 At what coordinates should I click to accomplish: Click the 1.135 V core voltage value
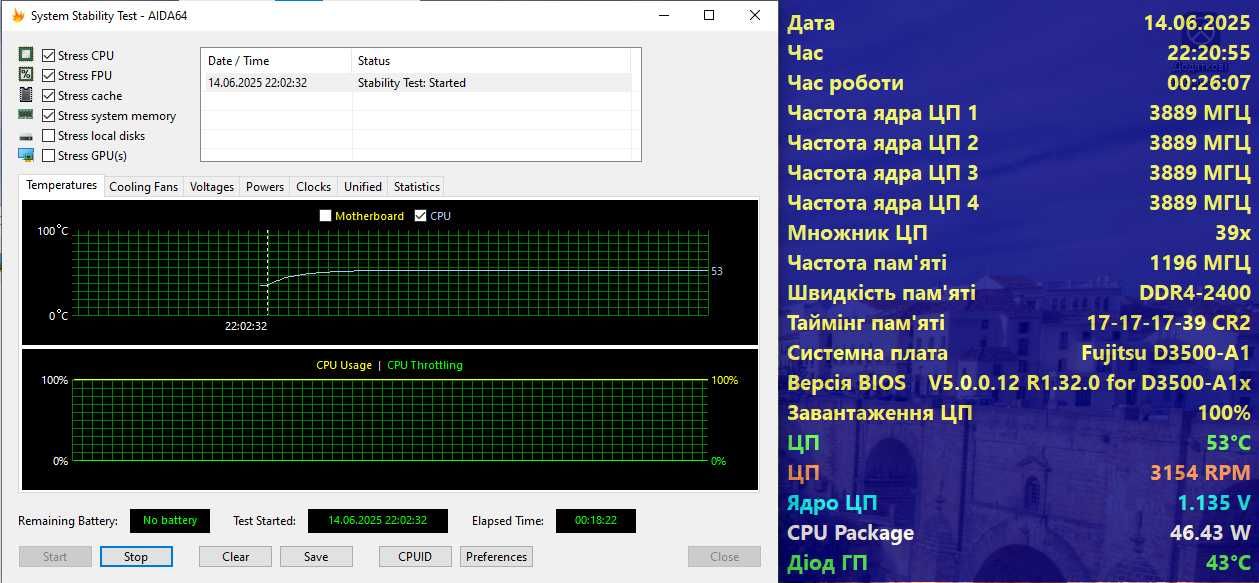tap(1214, 503)
